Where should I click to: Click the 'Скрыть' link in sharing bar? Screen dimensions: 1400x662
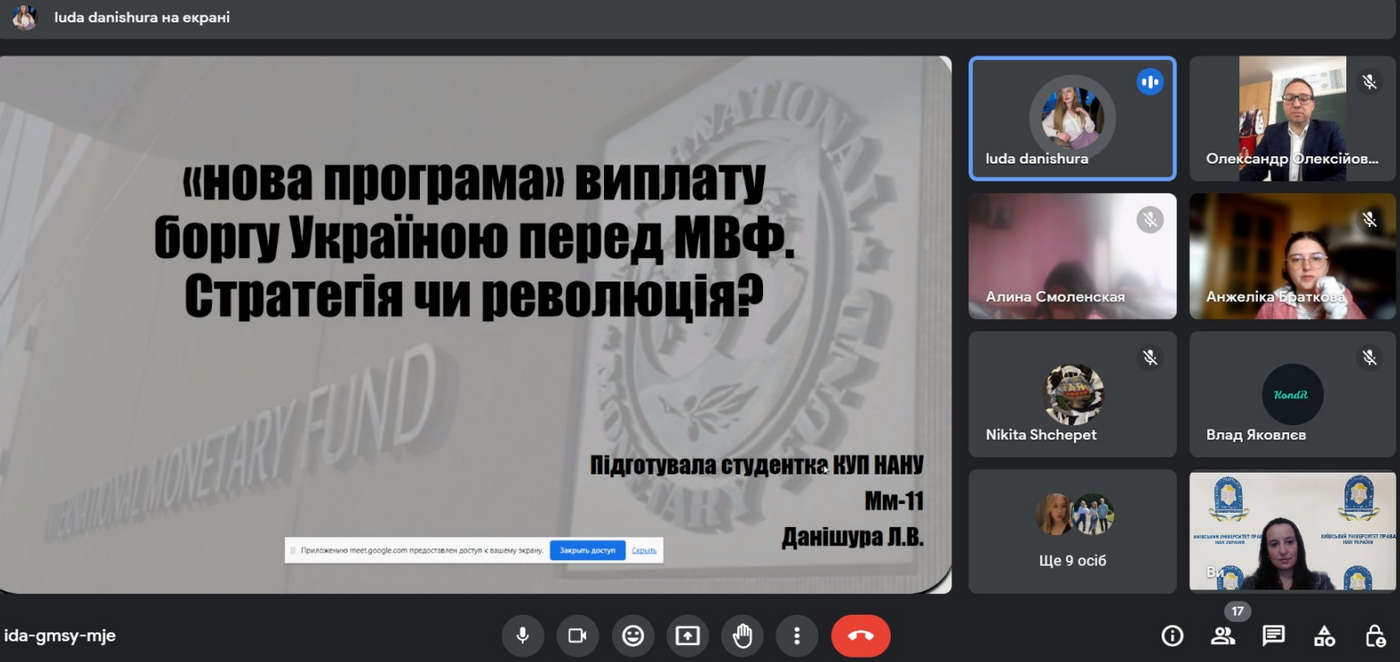click(644, 550)
